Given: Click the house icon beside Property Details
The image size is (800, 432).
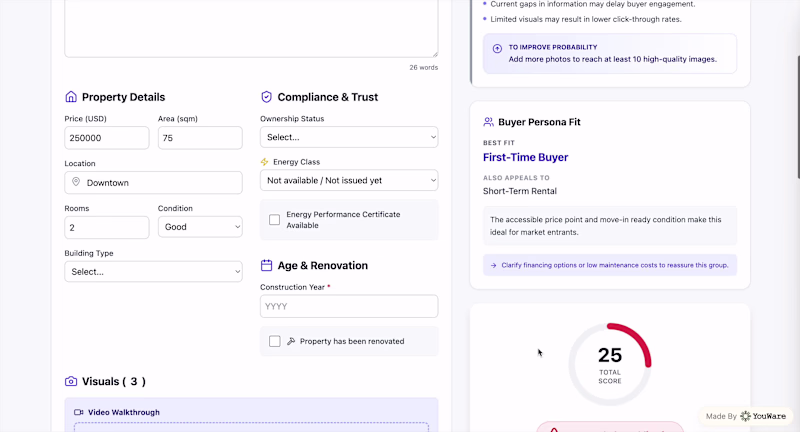Looking at the screenshot, I should tap(71, 97).
